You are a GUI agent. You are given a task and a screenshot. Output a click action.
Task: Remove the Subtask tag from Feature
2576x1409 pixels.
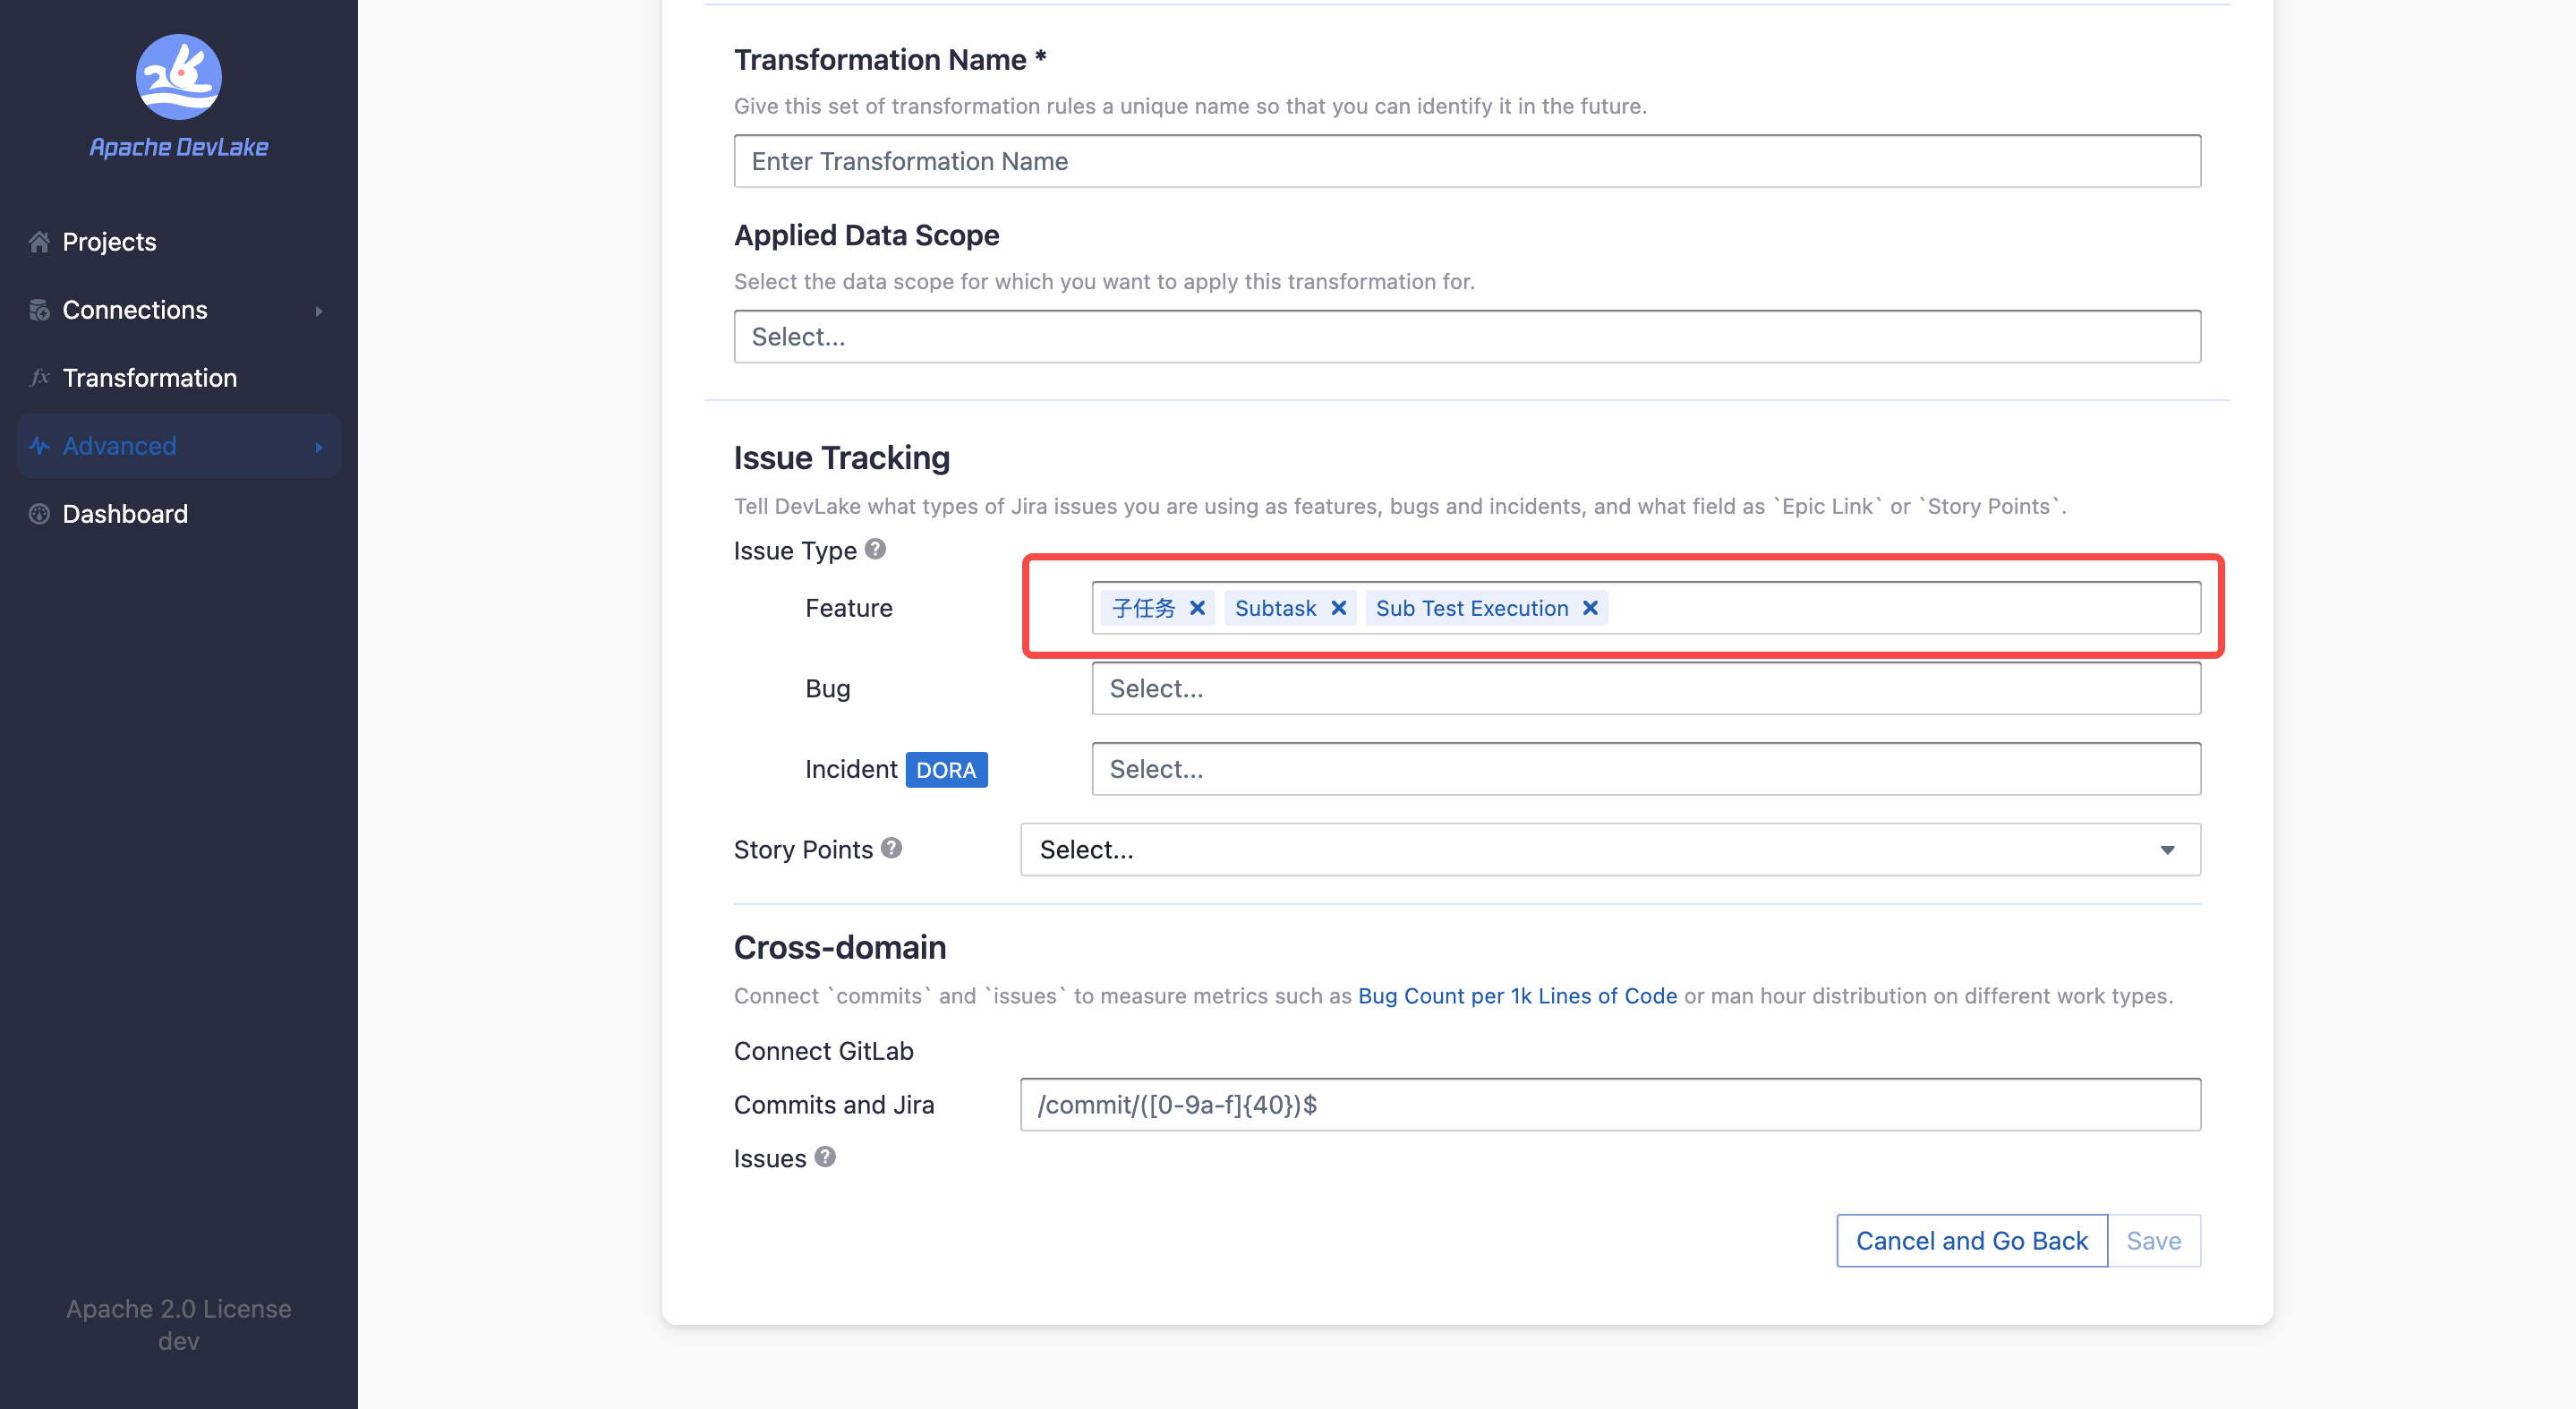(1338, 608)
